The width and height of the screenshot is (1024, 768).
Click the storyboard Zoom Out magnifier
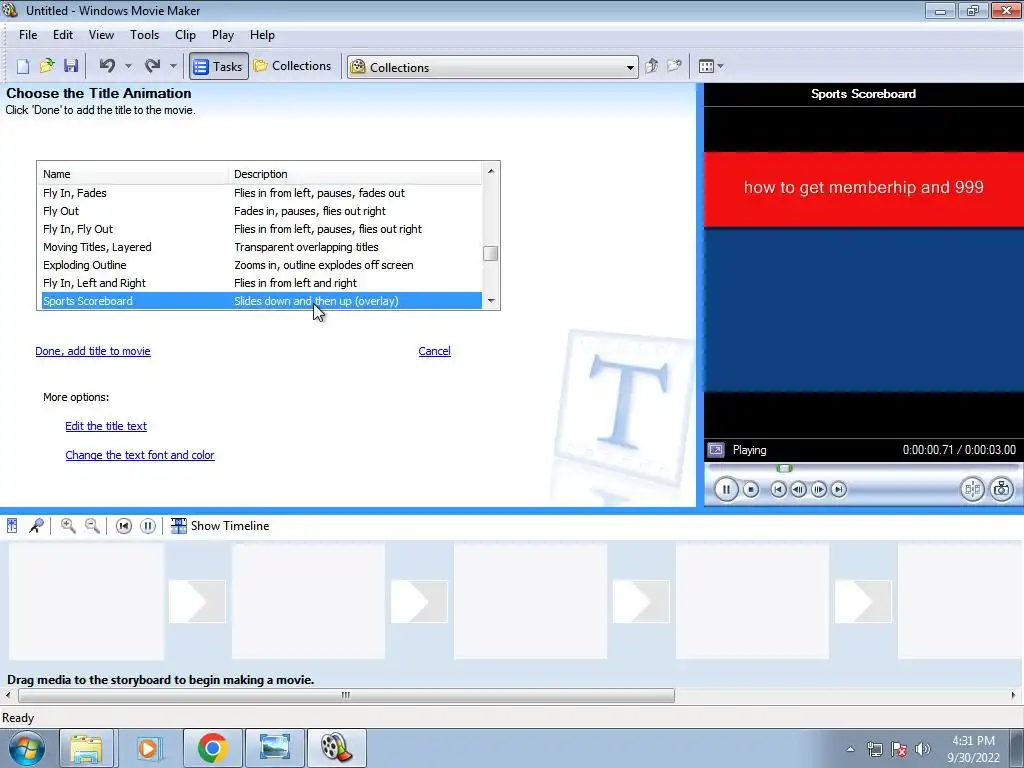(x=92, y=526)
